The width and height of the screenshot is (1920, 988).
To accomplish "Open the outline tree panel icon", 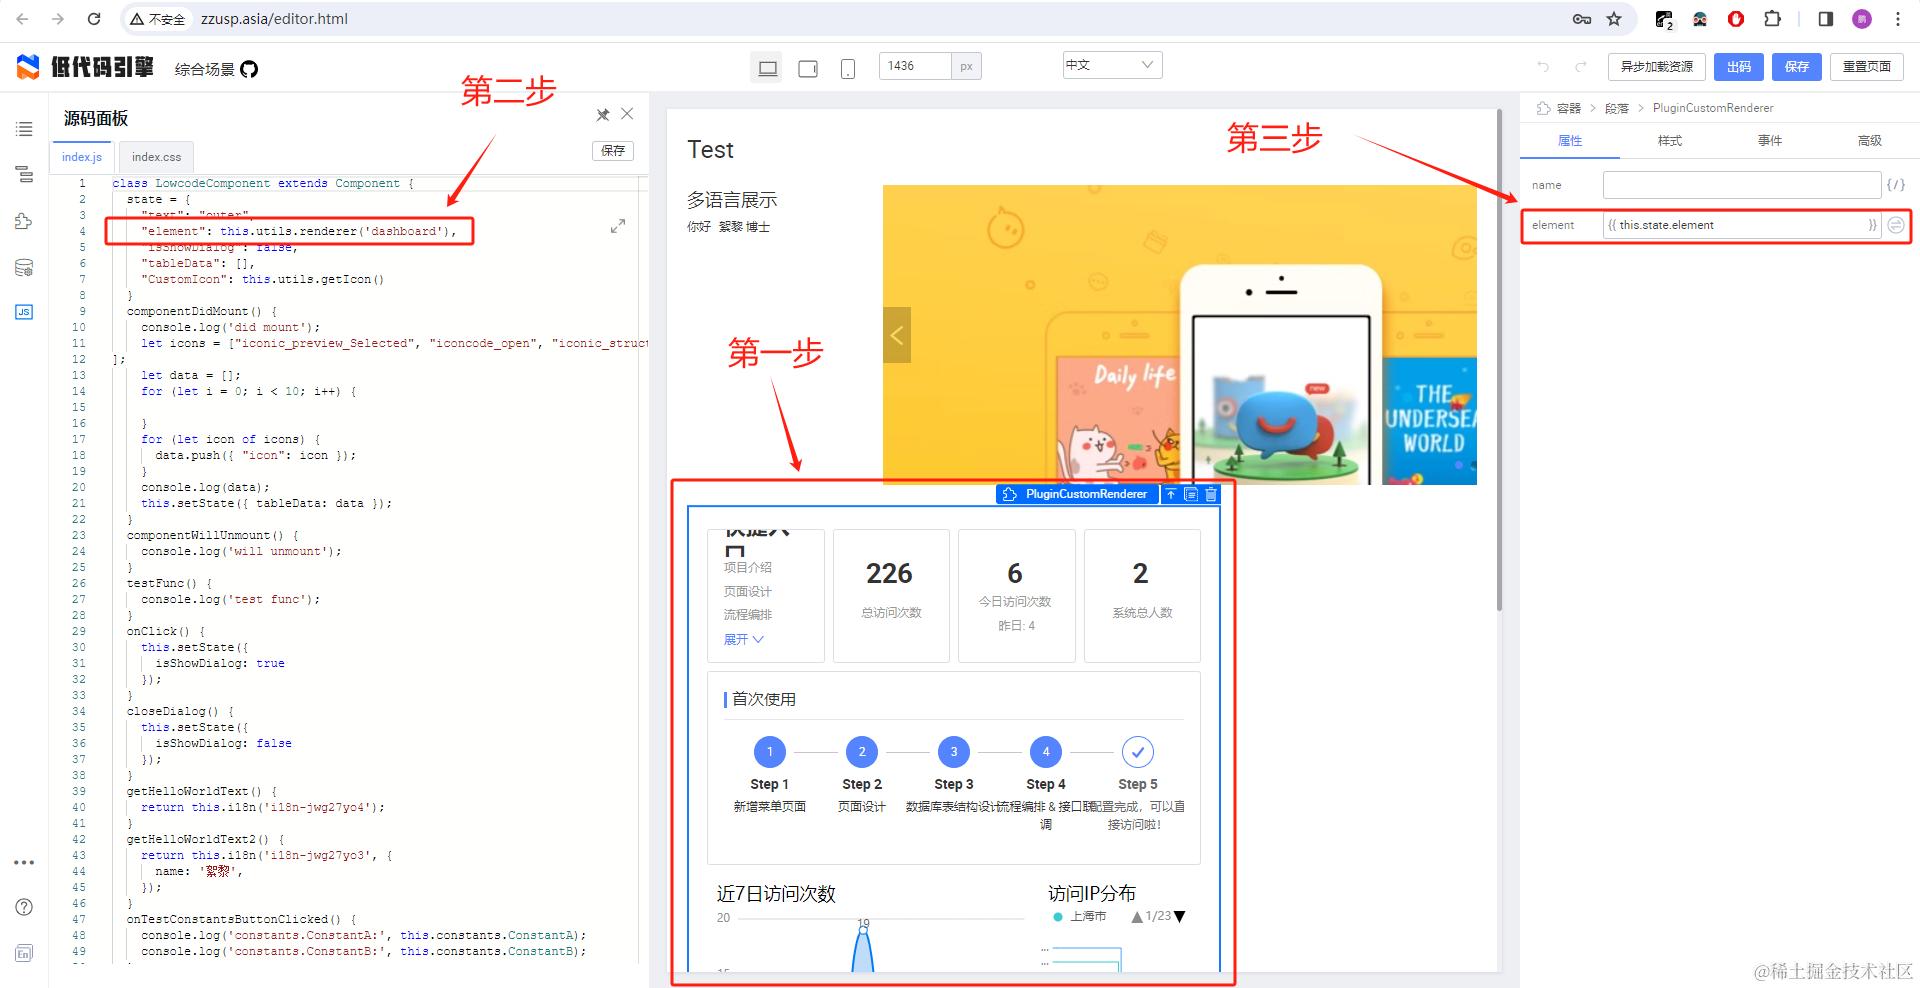I will click(24, 129).
